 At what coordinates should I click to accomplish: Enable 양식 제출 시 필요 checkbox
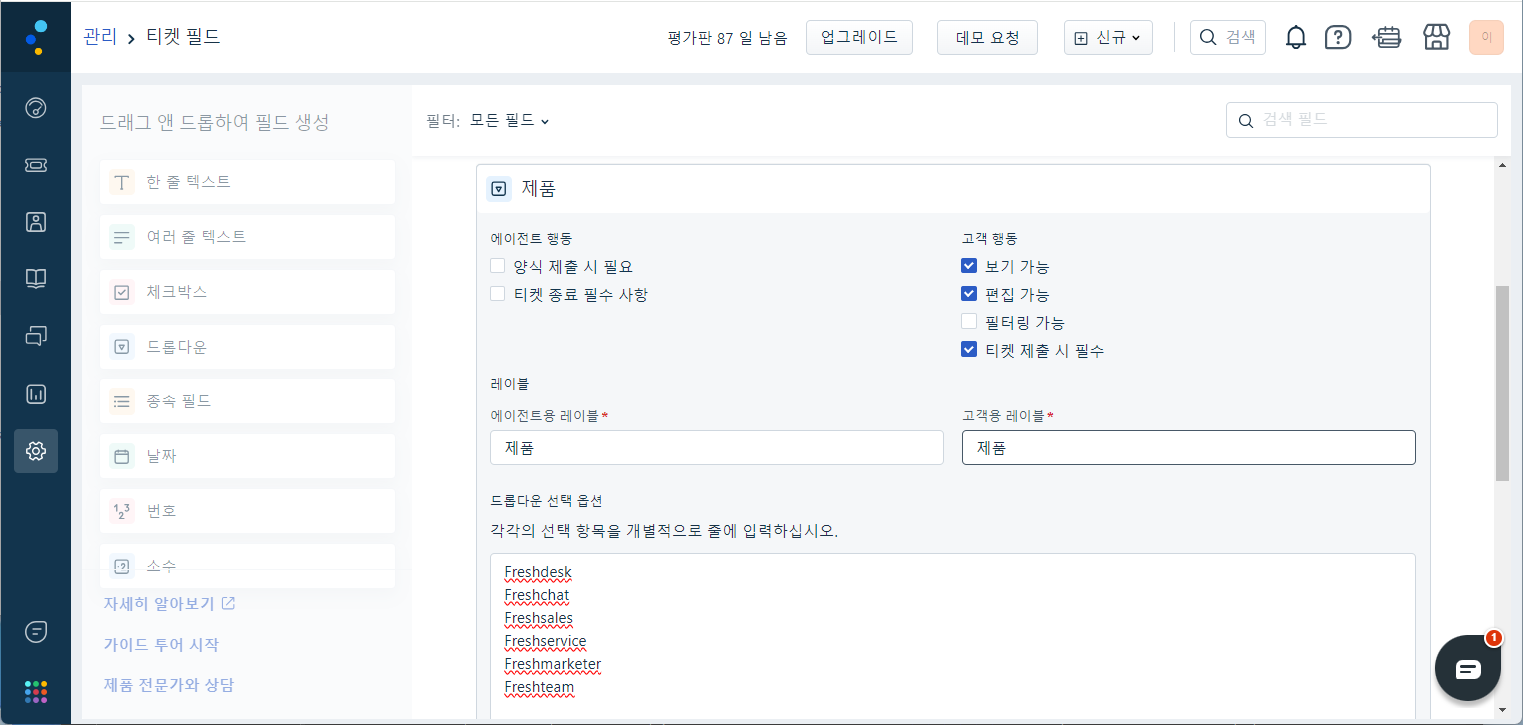pos(498,266)
